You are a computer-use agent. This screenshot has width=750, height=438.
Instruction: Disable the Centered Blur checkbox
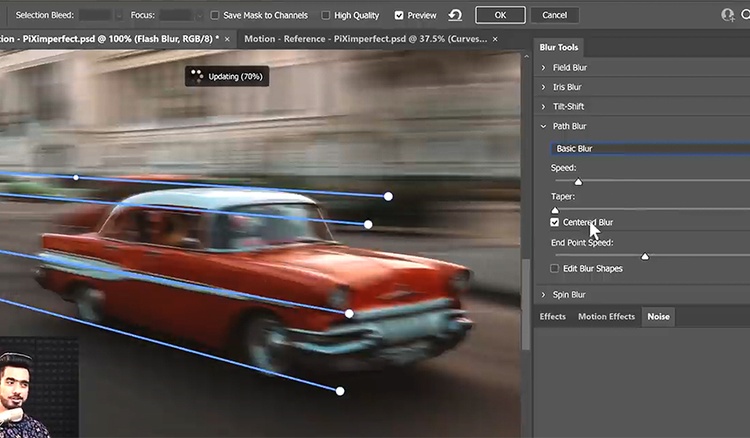555,222
